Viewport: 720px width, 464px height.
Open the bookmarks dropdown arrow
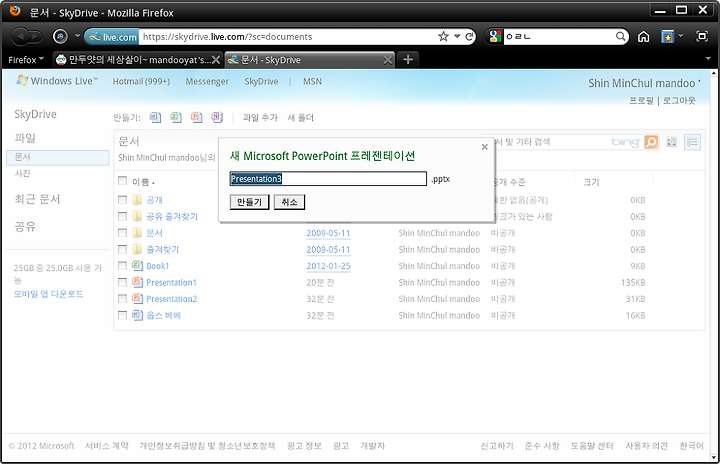click(681, 35)
